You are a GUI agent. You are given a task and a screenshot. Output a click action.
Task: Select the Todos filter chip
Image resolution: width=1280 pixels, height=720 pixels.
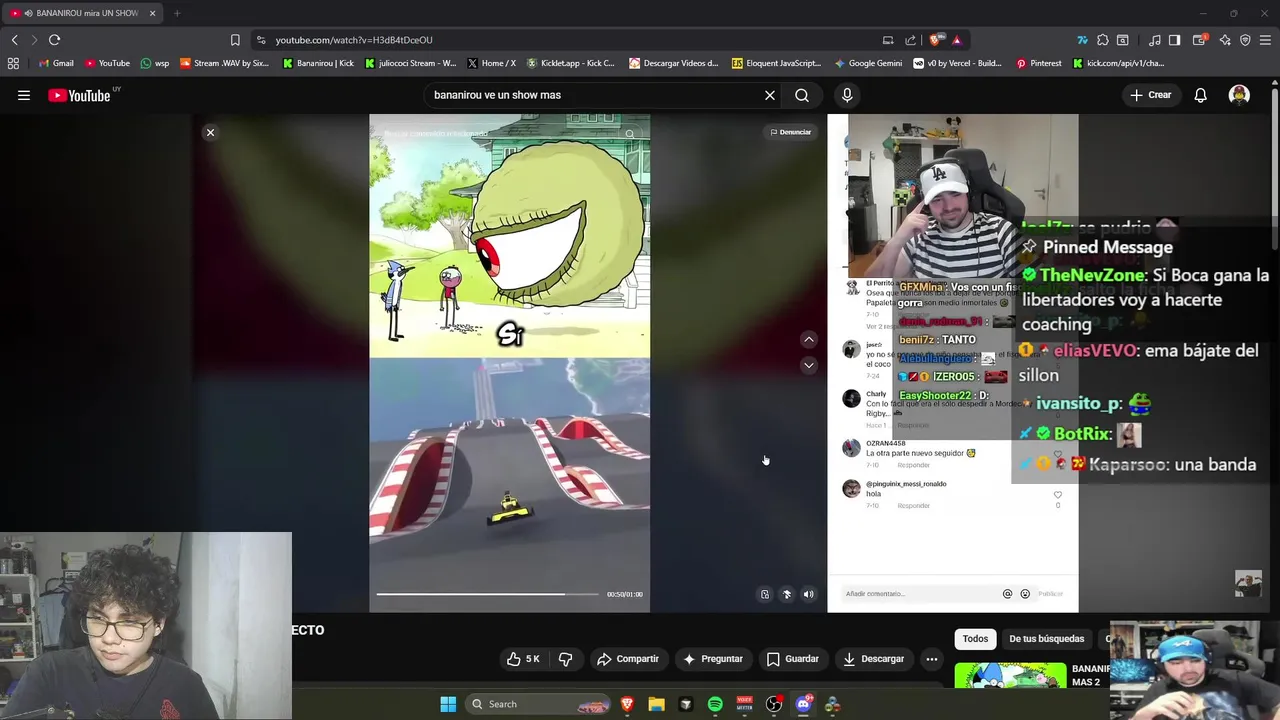tap(975, 639)
